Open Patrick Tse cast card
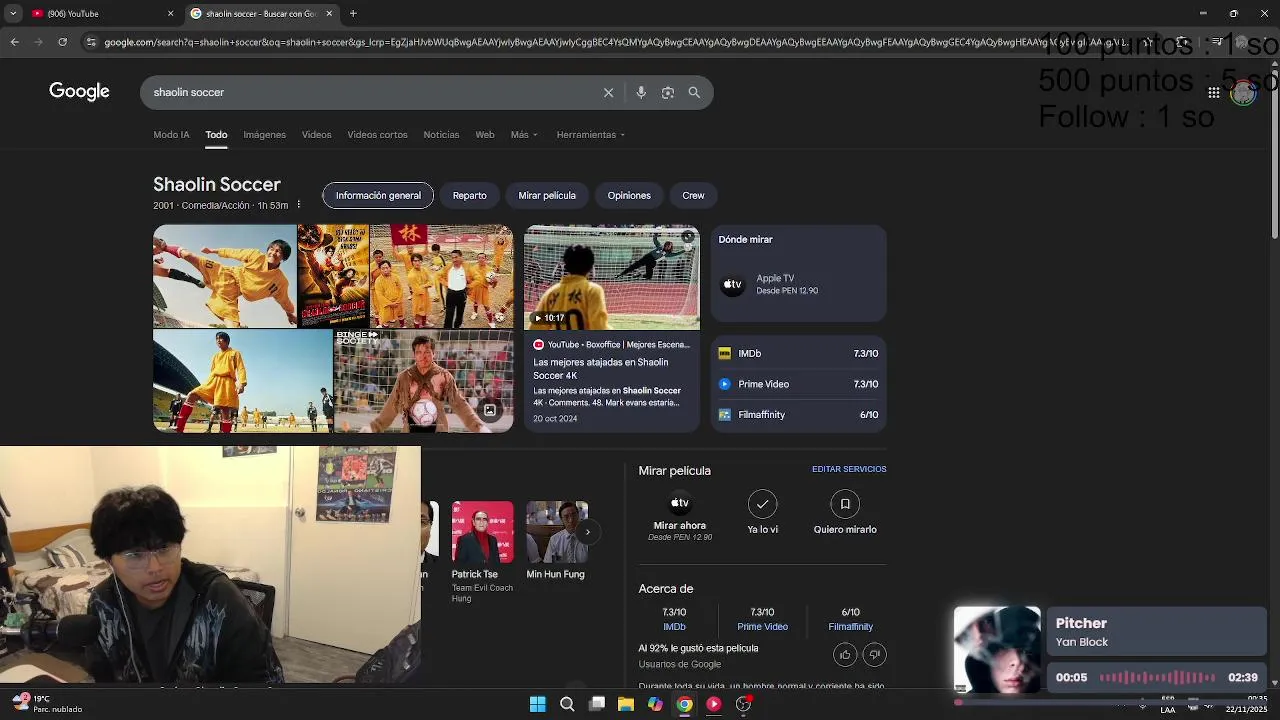Image resolution: width=1280 pixels, height=720 pixels. tap(482, 550)
